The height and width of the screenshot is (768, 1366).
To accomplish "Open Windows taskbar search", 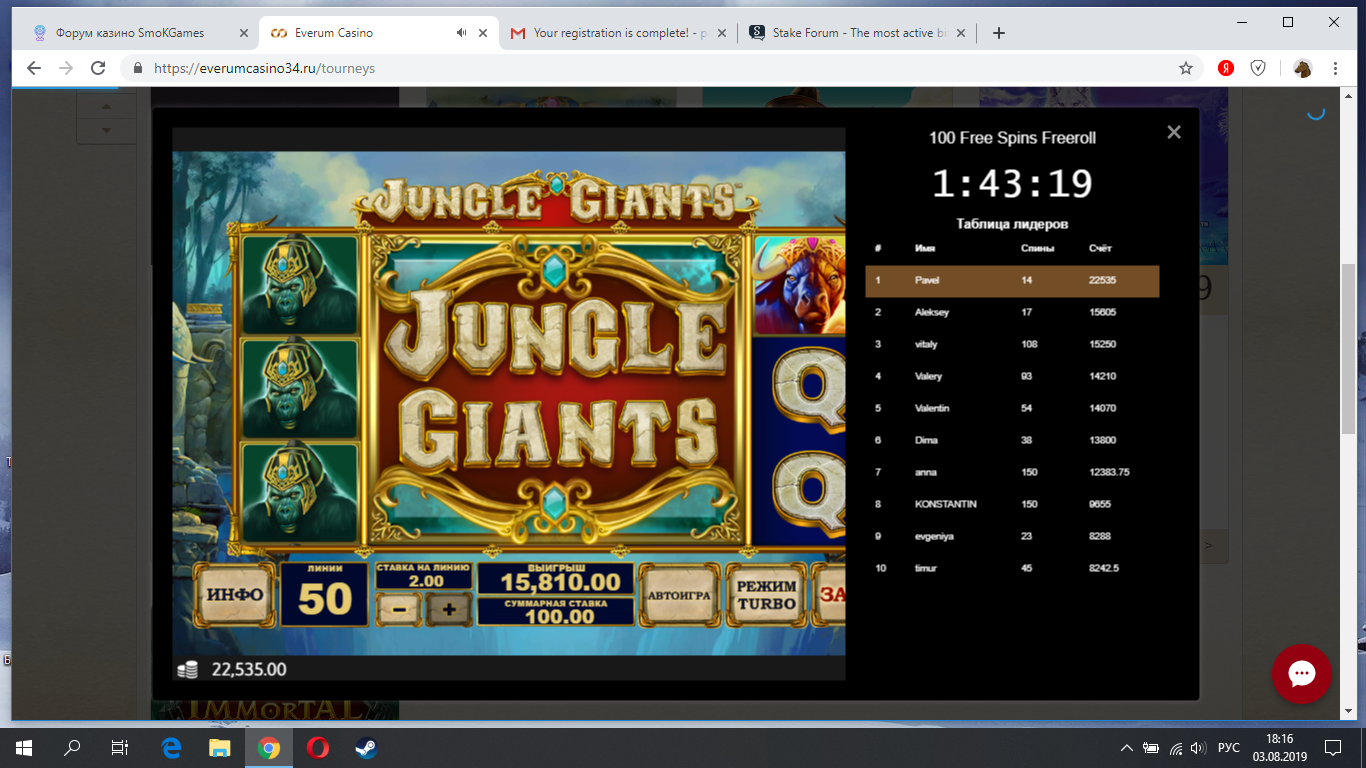I will [72, 747].
